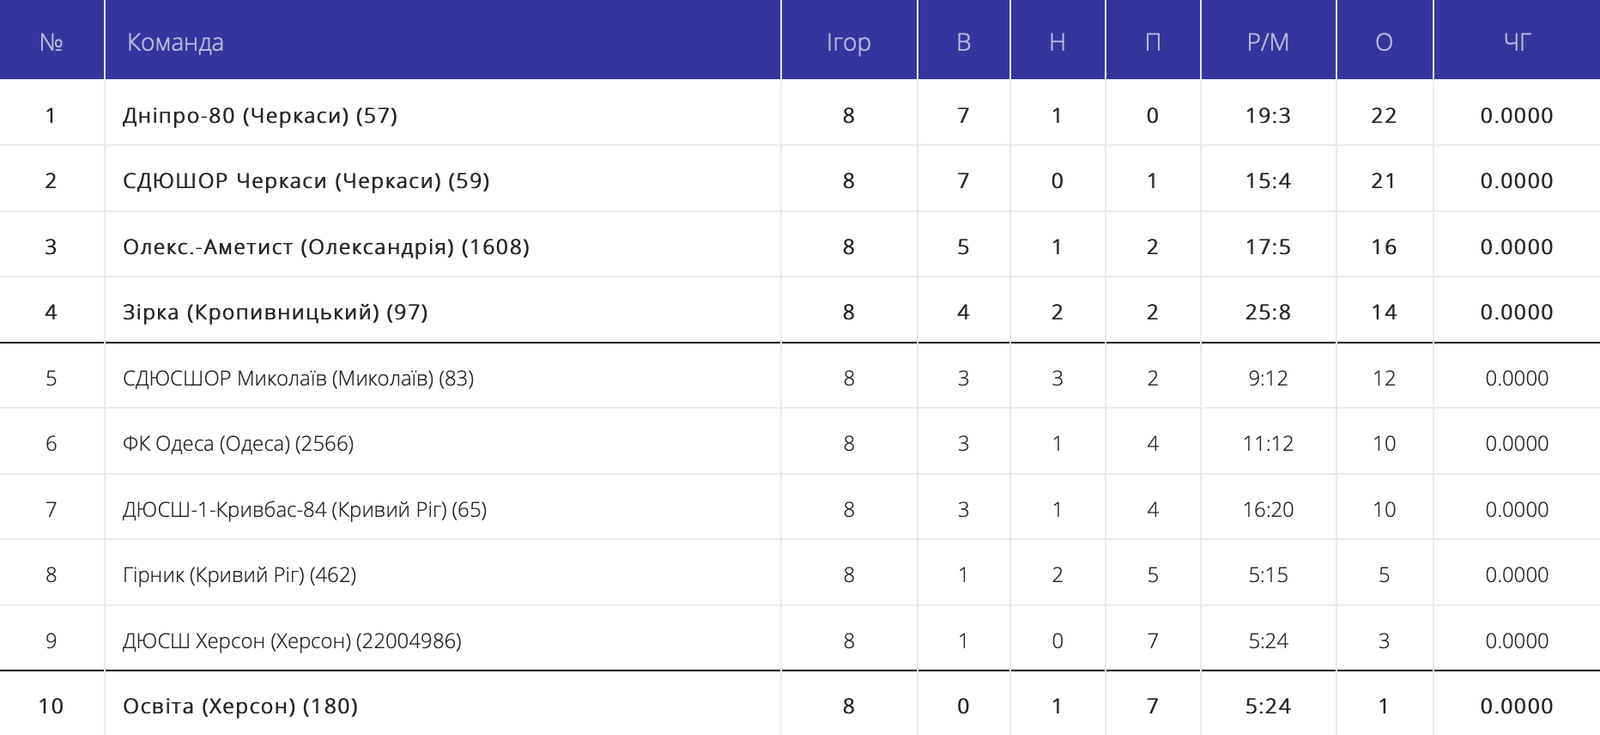Click the О points column header
Screen dimensions: 1600x735
[1384, 42]
